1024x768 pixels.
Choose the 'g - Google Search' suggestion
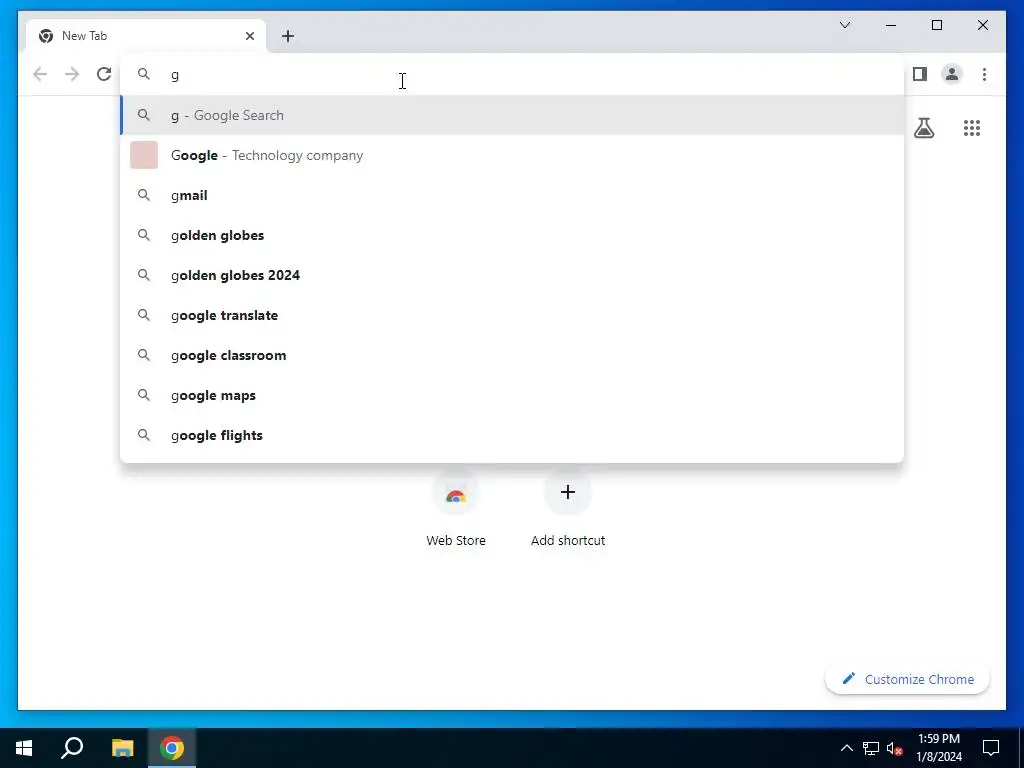pos(512,116)
